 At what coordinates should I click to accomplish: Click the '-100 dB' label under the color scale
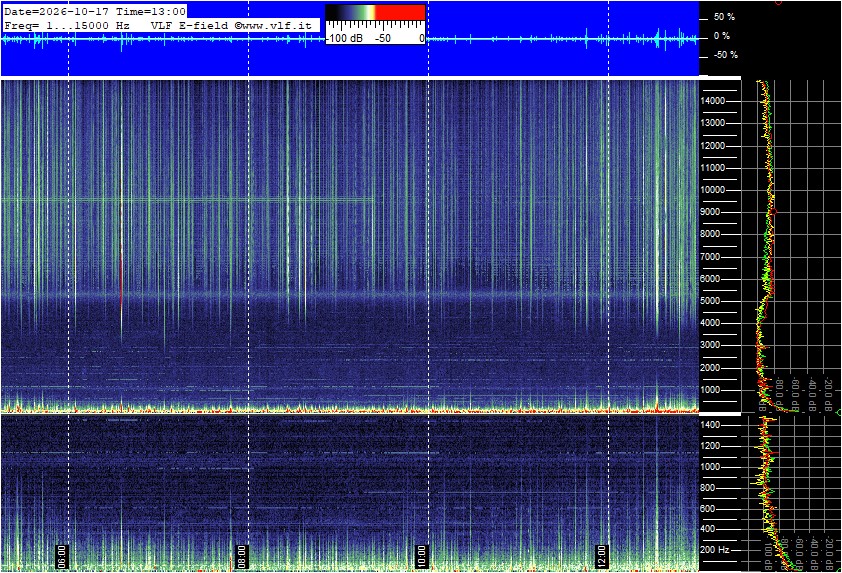click(x=345, y=38)
